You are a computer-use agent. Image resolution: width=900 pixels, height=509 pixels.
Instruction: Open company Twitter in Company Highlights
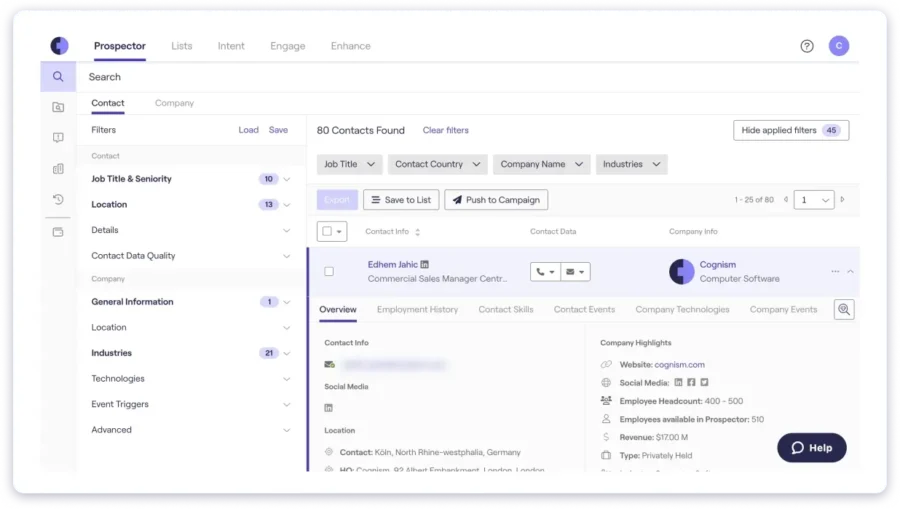(x=704, y=382)
